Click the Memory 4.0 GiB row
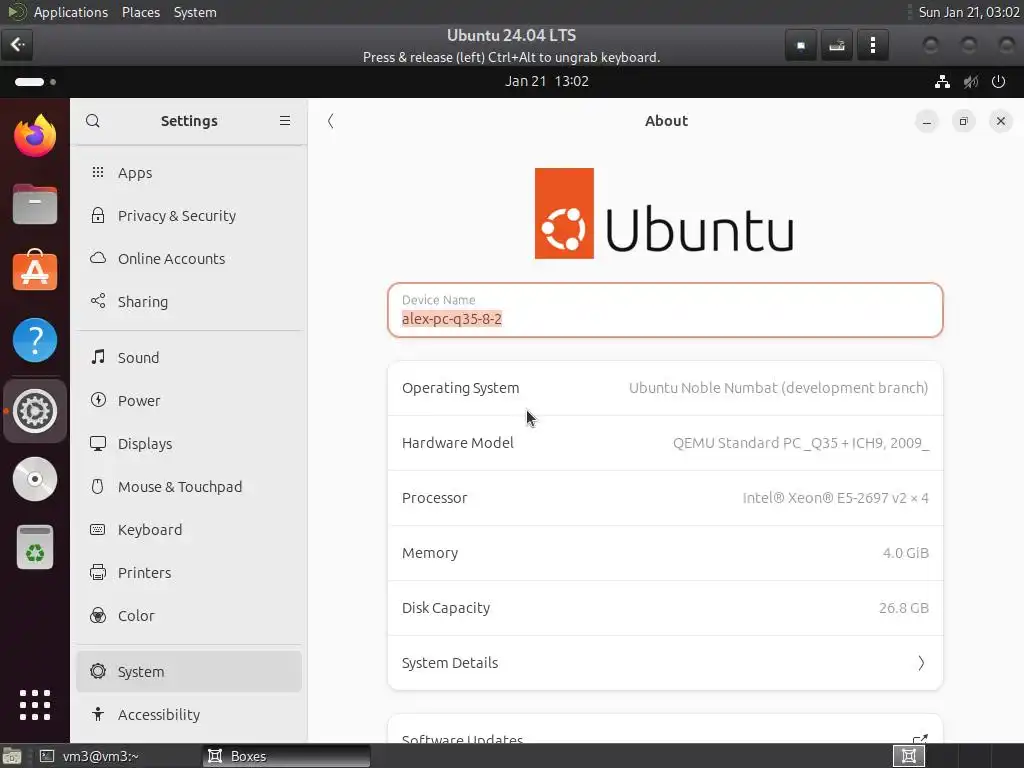The image size is (1024, 768). coord(665,553)
